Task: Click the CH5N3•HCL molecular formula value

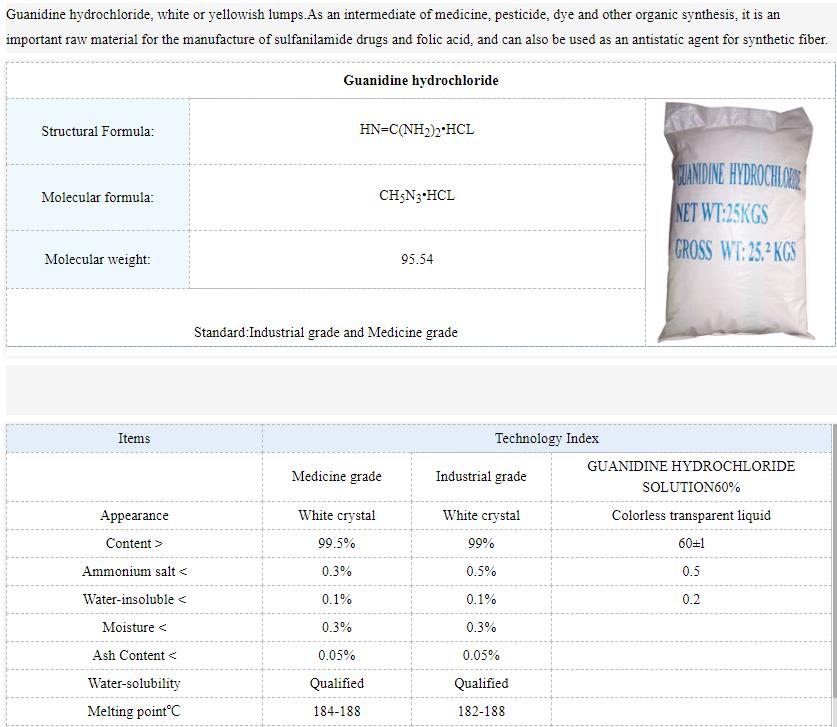Action: click(417, 196)
